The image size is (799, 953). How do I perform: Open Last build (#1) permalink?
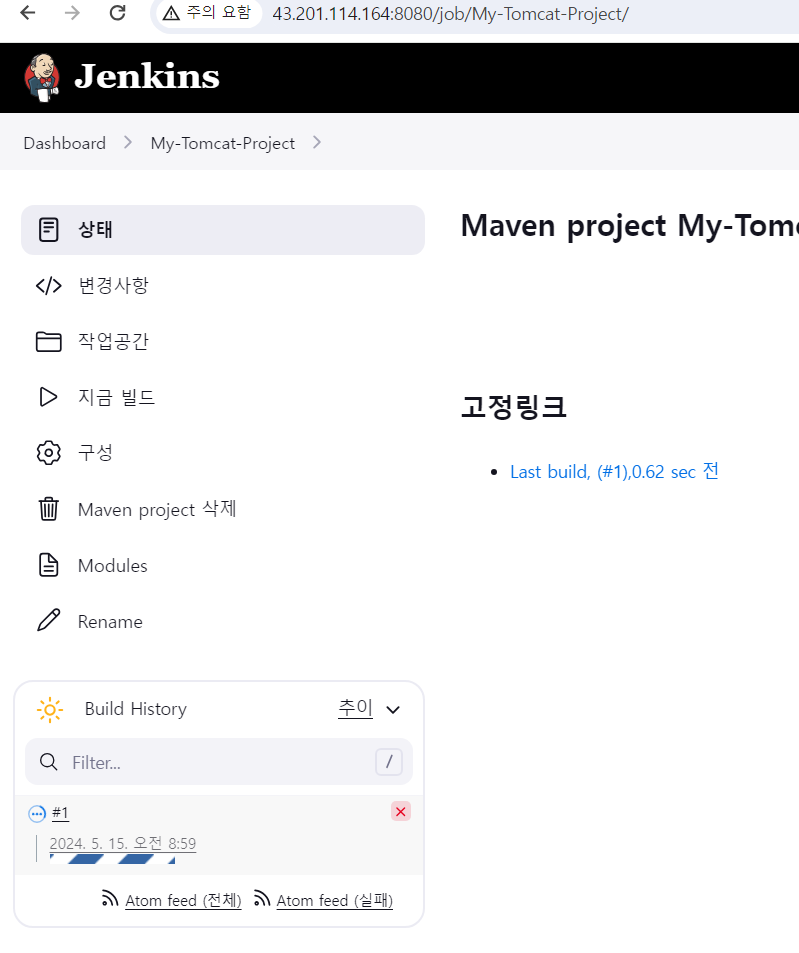(x=614, y=472)
